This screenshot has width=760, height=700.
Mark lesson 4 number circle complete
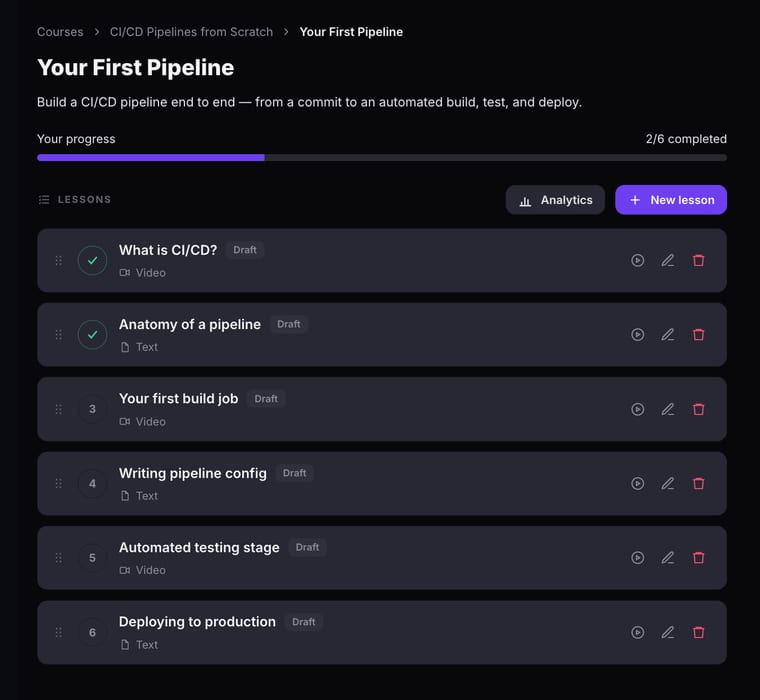pos(92,483)
